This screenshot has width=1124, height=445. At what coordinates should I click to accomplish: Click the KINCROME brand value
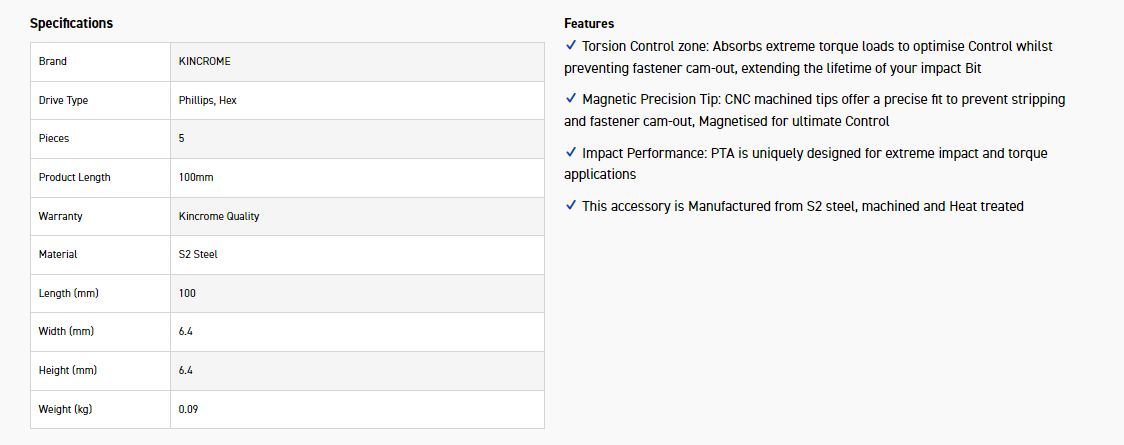click(204, 62)
